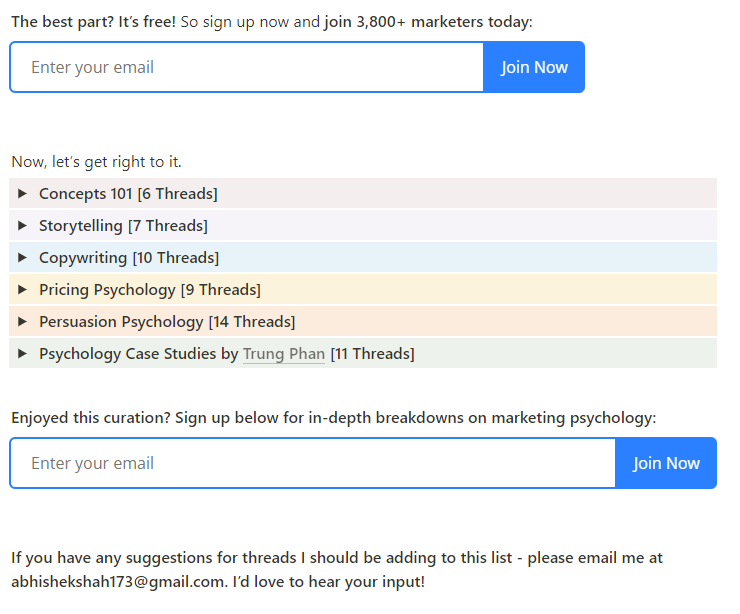Expand the Copywriting arrow marker
The height and width of the screenshot is (614, 740).
pos(23,258)
